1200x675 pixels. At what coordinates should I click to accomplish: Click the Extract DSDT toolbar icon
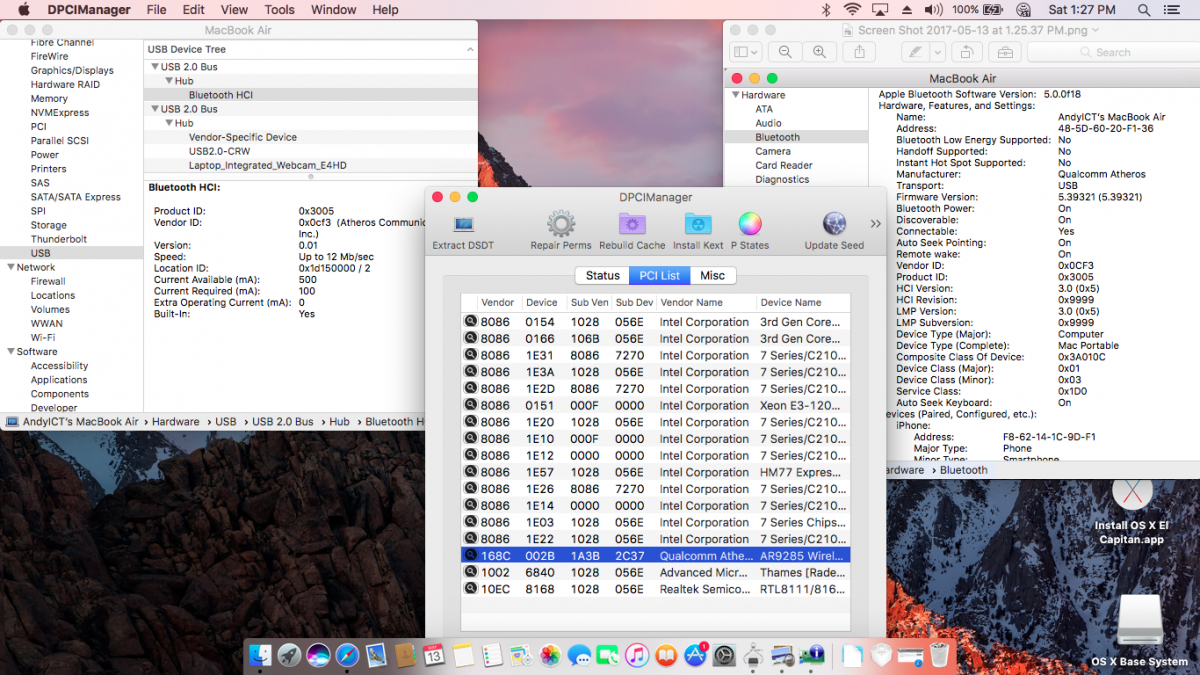463,225
